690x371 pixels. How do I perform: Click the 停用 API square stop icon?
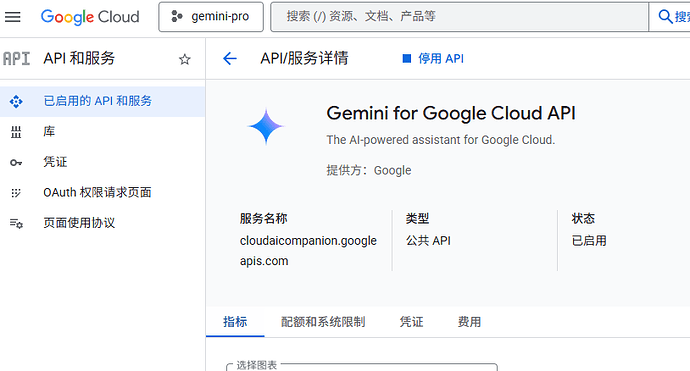pyautogui.click(x=407, y=59)
